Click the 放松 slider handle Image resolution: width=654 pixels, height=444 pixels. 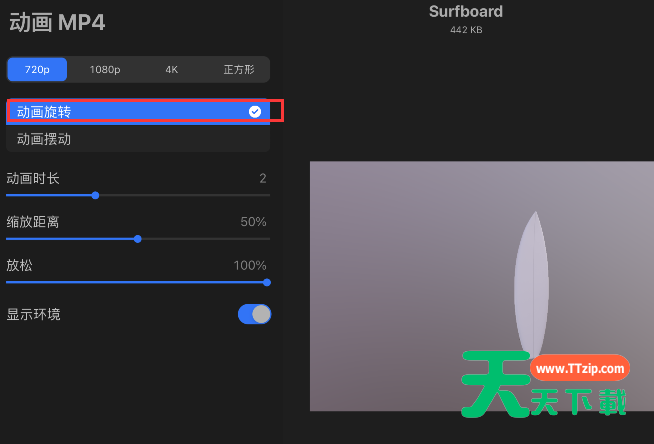267,282
